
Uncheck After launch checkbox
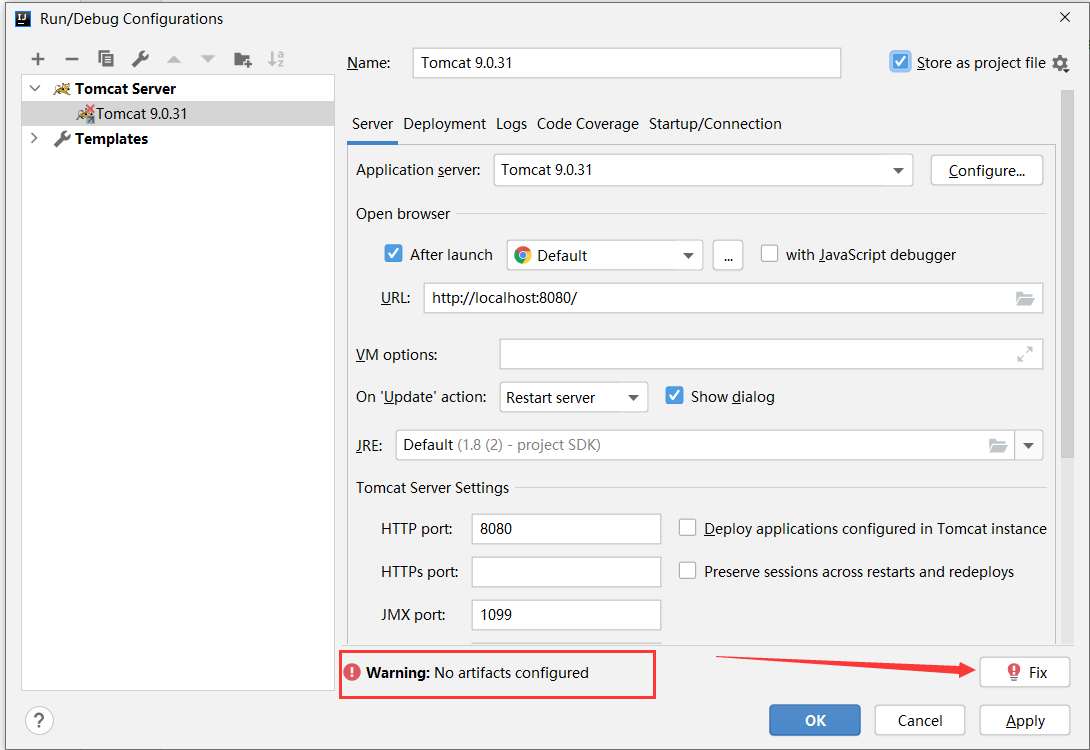click(x=393, y=254)
